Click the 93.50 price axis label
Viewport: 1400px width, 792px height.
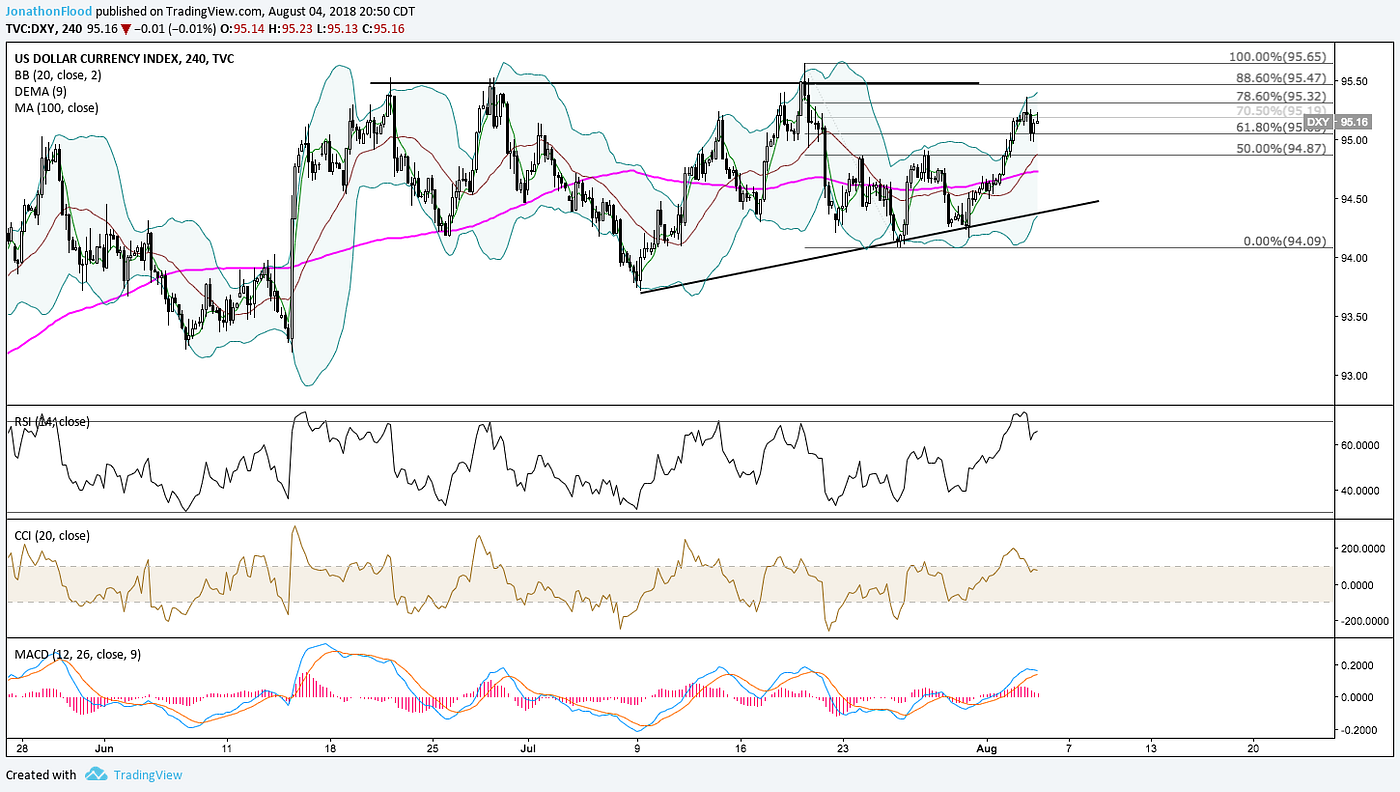(x=1355, y=317)
